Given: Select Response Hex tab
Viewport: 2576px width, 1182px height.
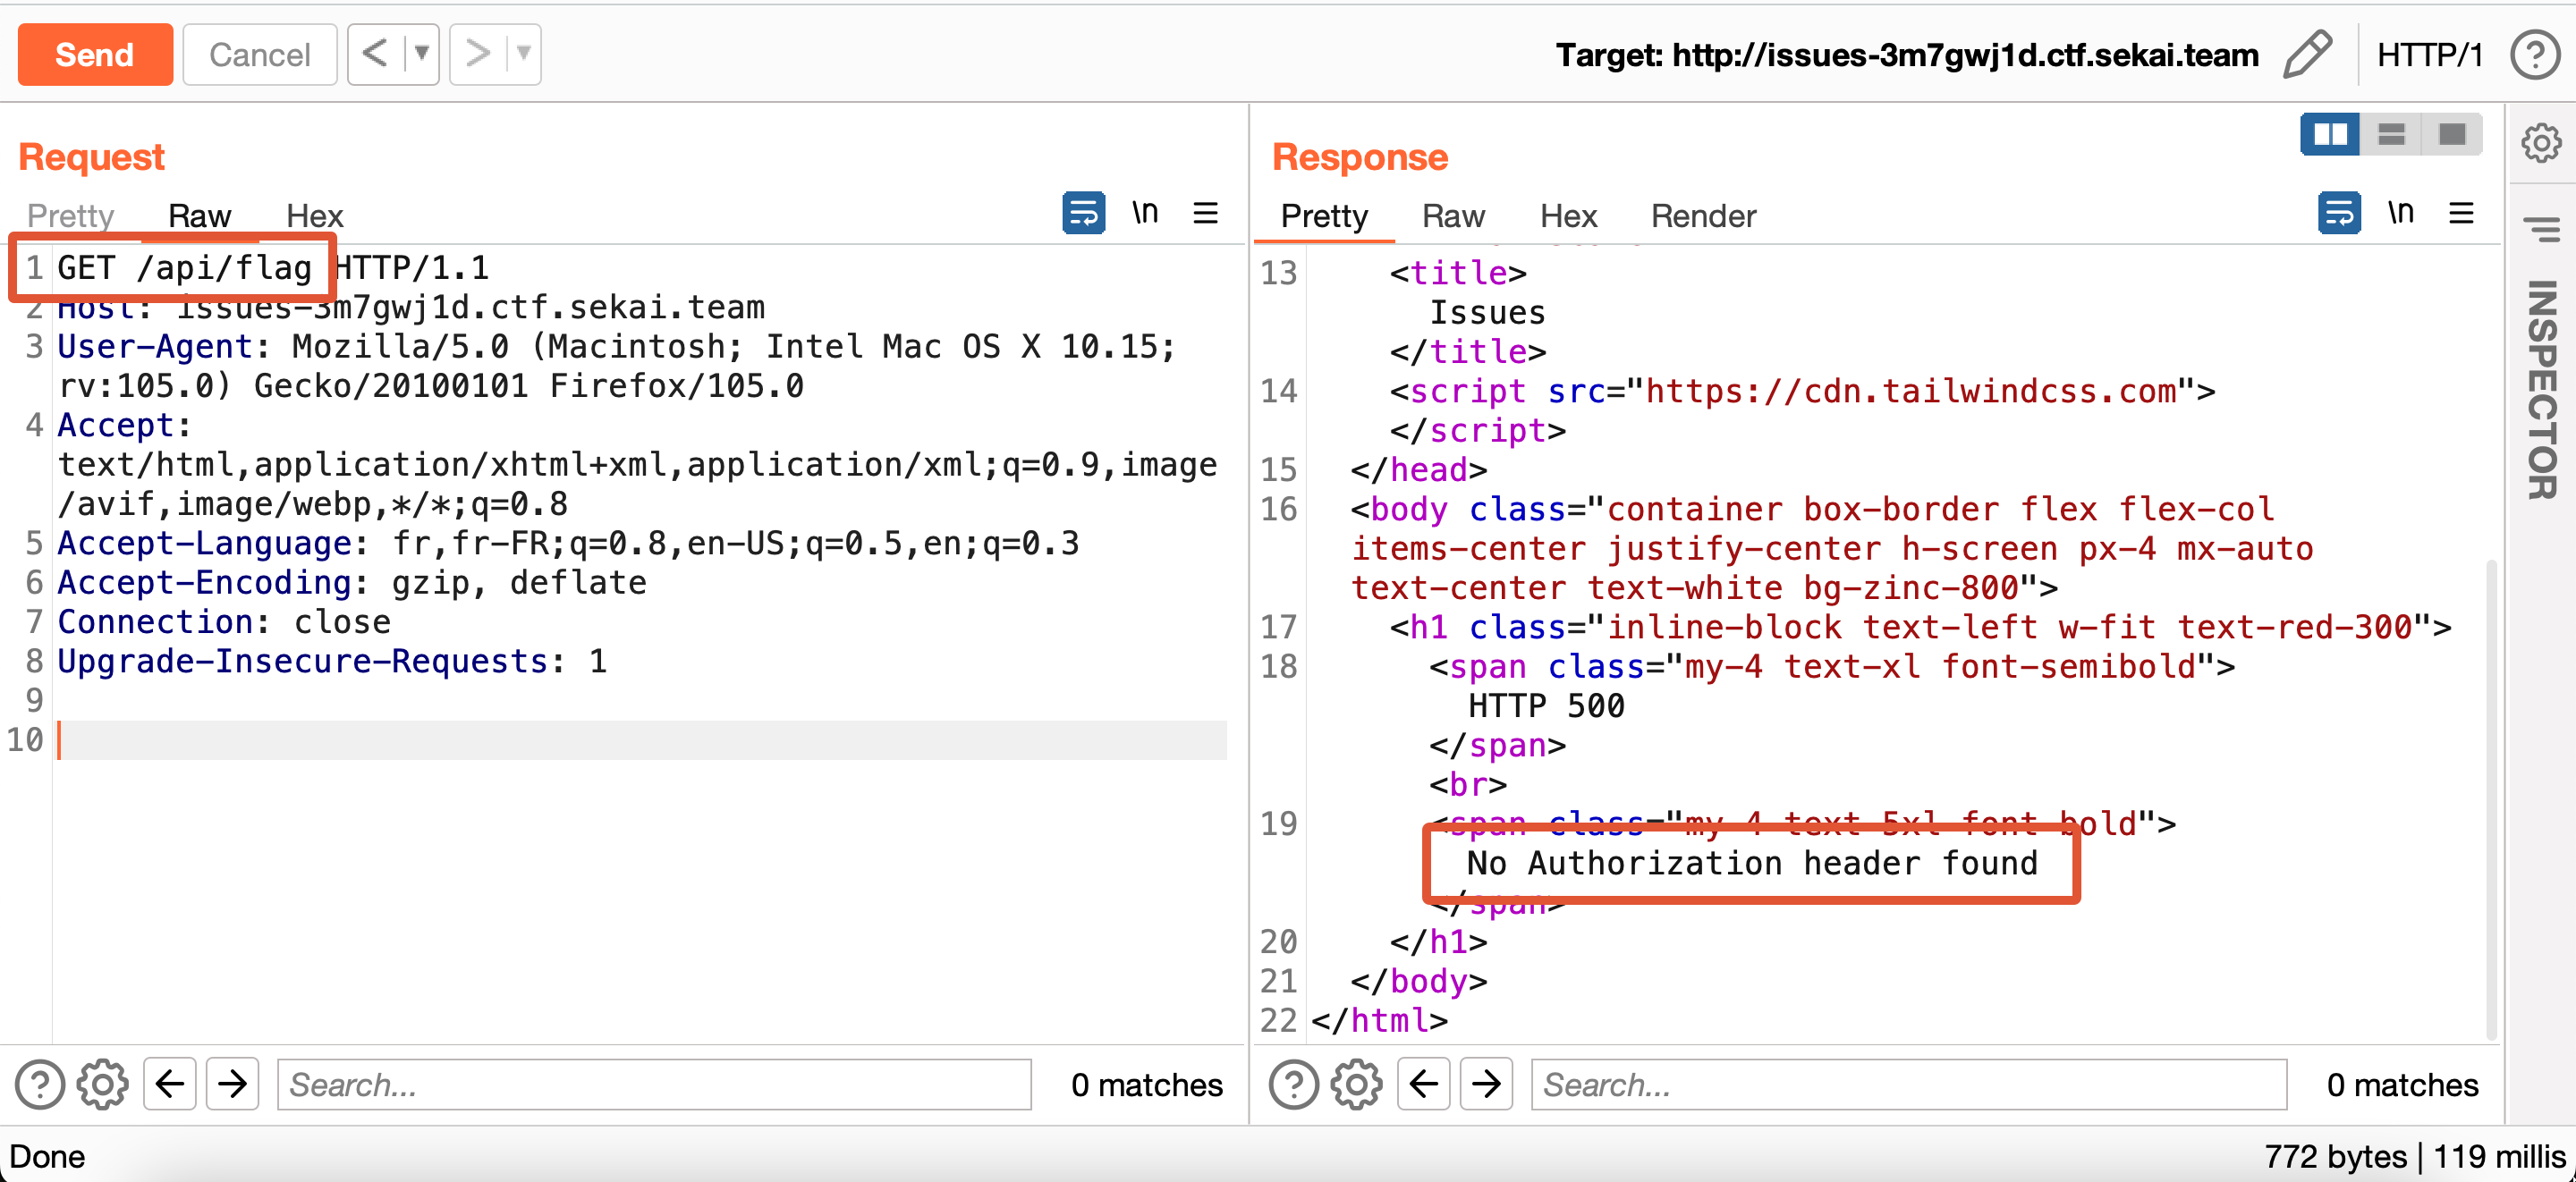Looking at the screenshot, I should tap(1568, 216).
